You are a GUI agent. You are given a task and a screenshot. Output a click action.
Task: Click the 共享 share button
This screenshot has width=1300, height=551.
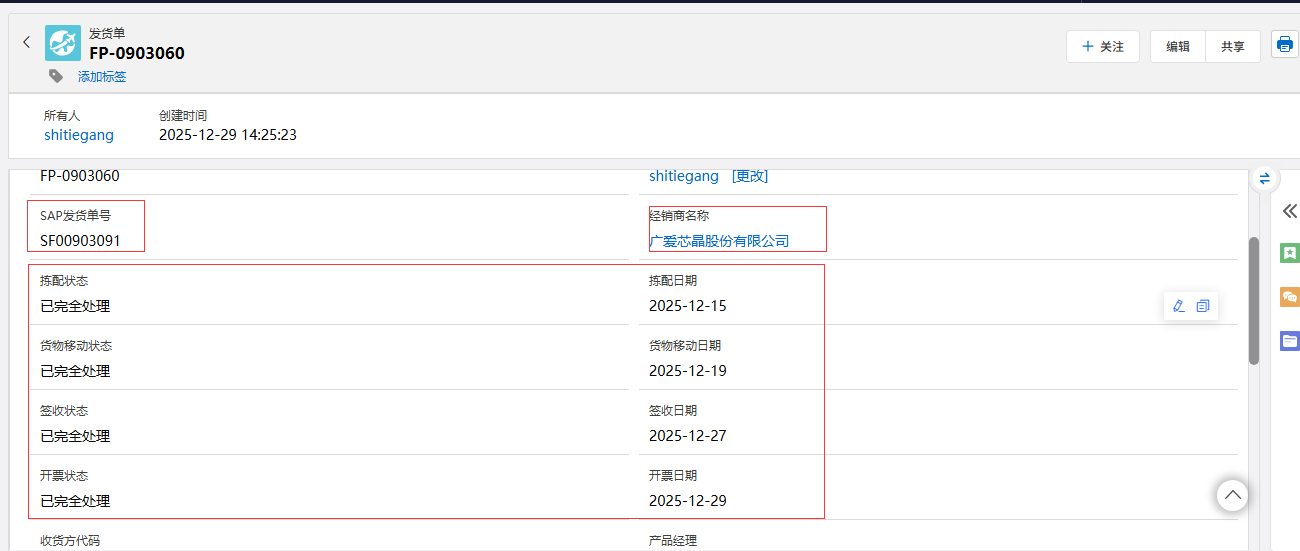[x=1232, y=47]
